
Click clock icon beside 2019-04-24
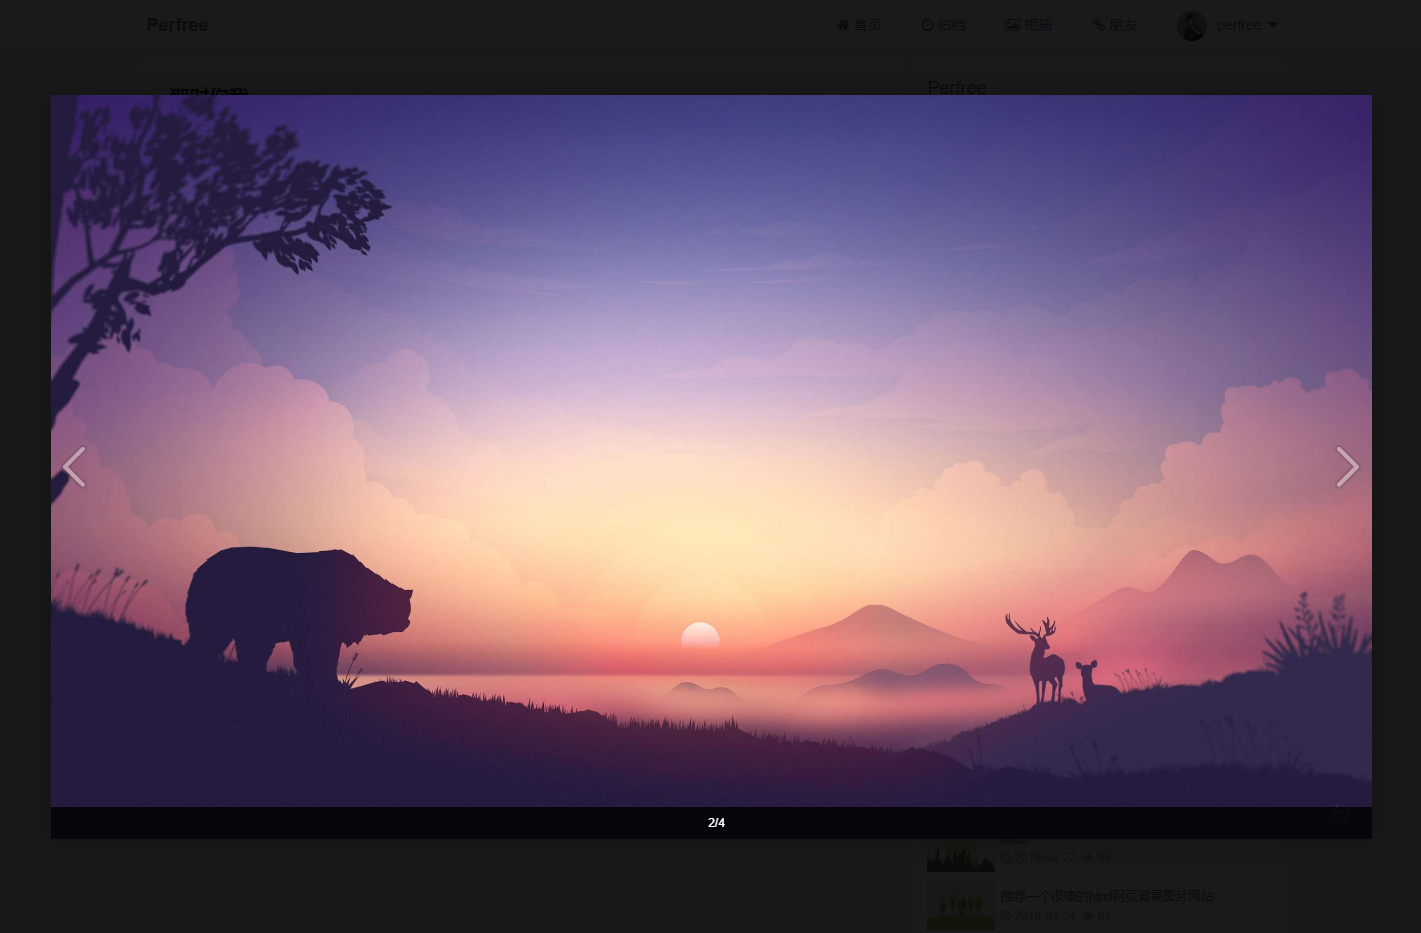coord(1006,915)
